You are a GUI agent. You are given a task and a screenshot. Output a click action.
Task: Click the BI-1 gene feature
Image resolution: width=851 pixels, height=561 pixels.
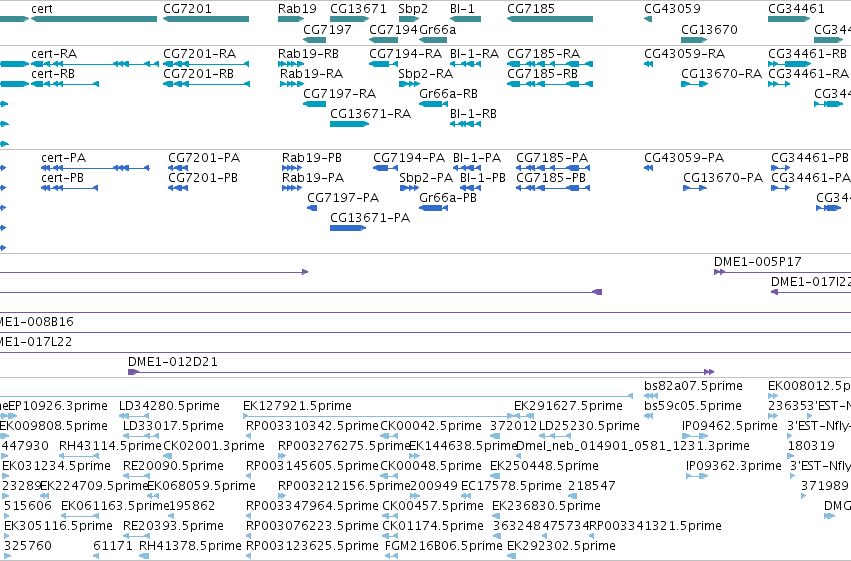coord(465,19)
